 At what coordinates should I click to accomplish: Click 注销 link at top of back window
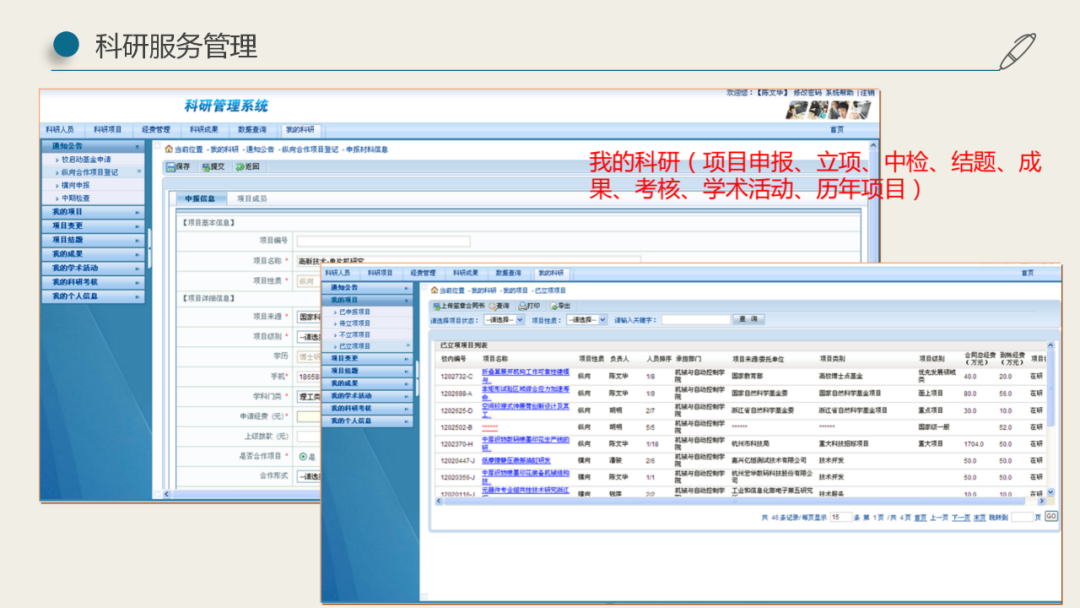point(866,92)
